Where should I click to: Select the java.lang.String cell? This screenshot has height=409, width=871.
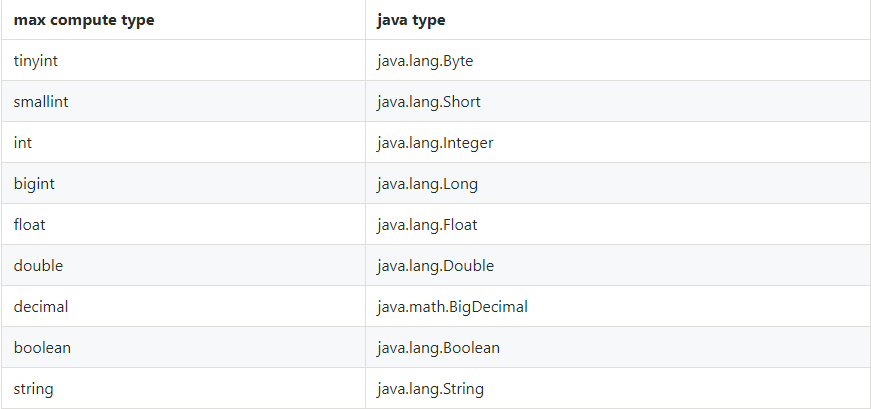(x=618, y=388)
